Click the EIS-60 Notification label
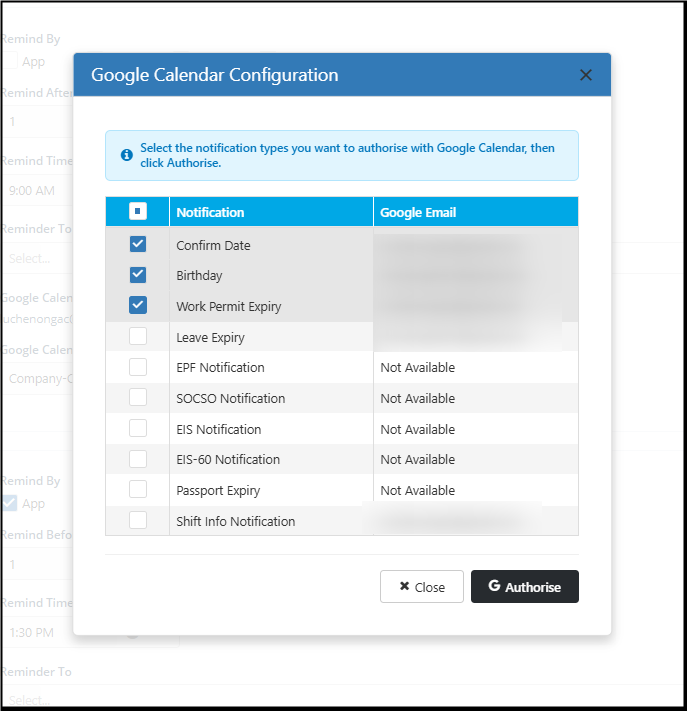The height and width of the screenshot is (711, 687). 228,459
